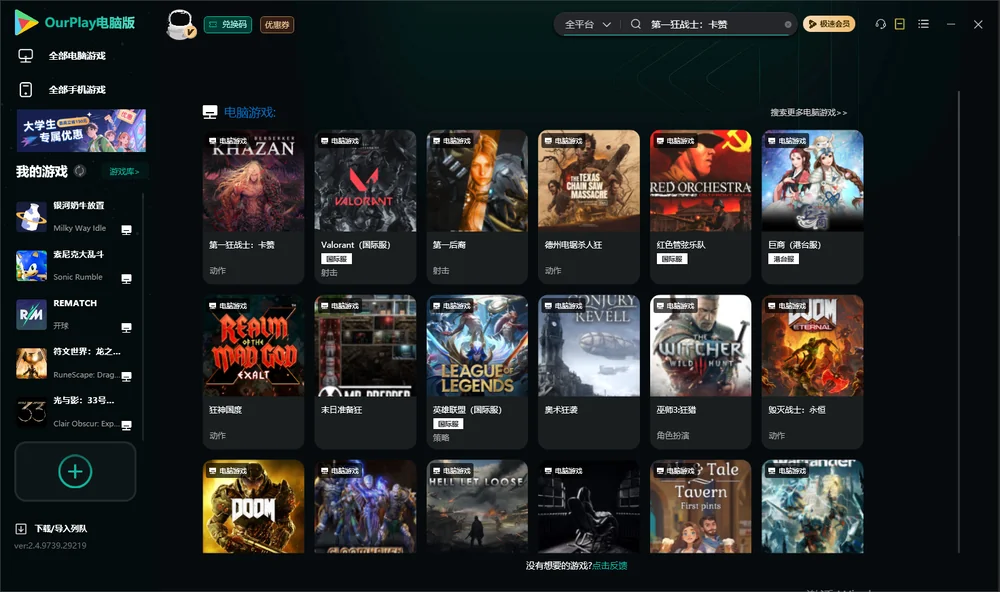Open the 大学生专属优惠 banner

click(82, 130)
